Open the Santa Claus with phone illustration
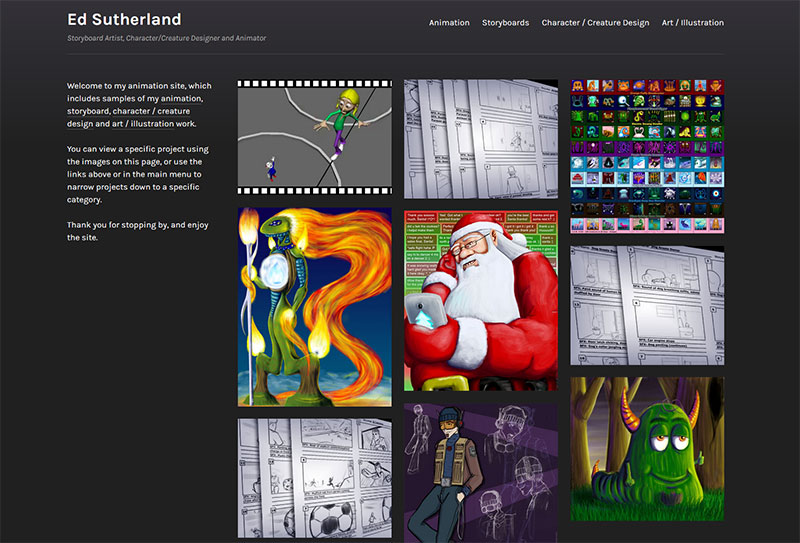 (481, 301)
